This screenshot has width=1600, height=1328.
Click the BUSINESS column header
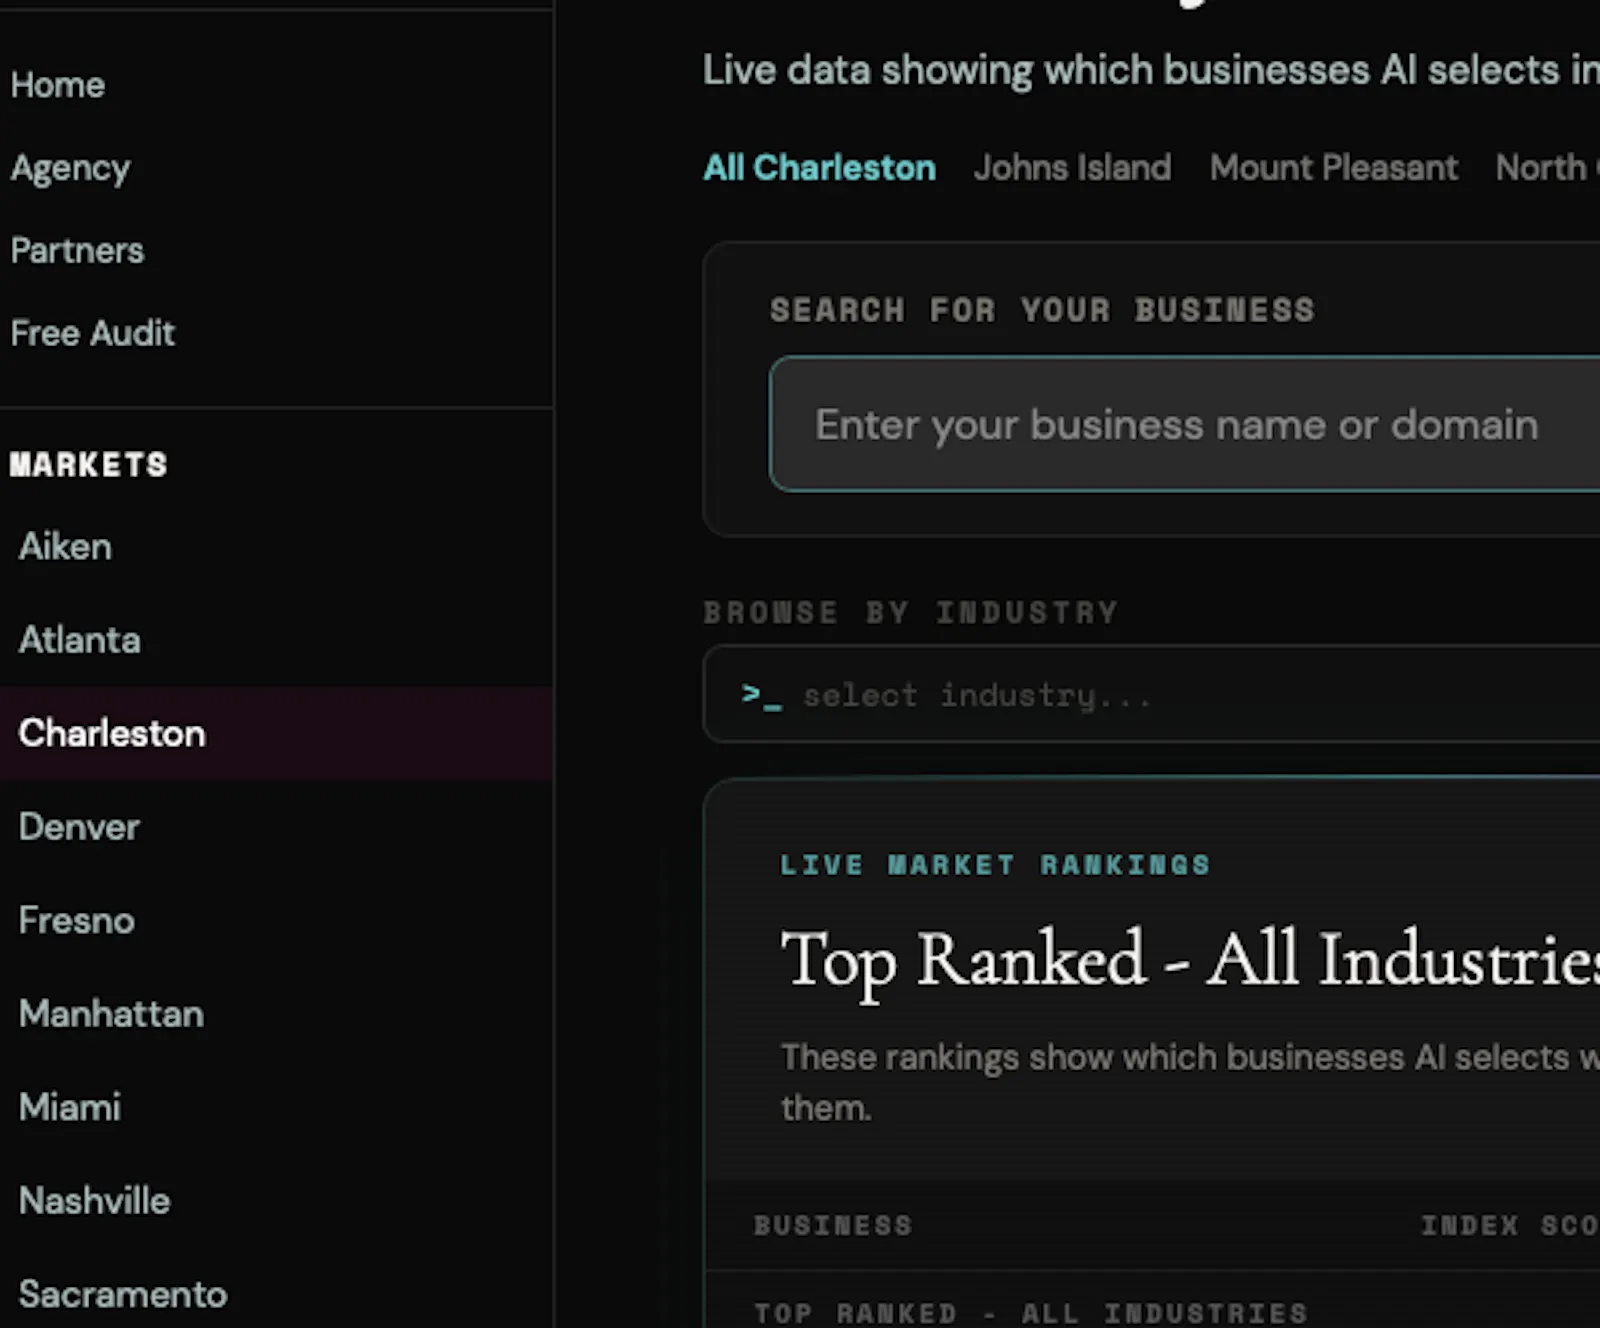pos(833,1226)
